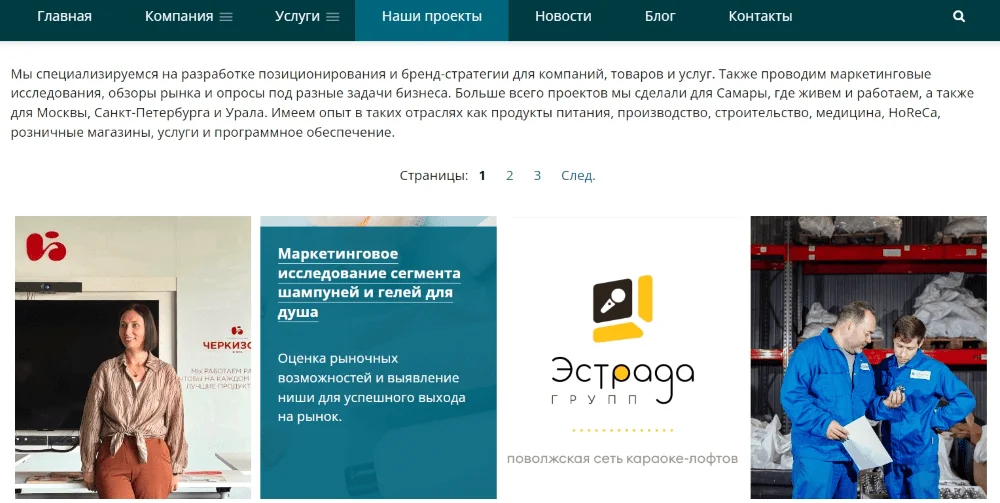1000x503 pixels.
Task: Click the yellow karaoke microphone icon
Action: [622, 309]
